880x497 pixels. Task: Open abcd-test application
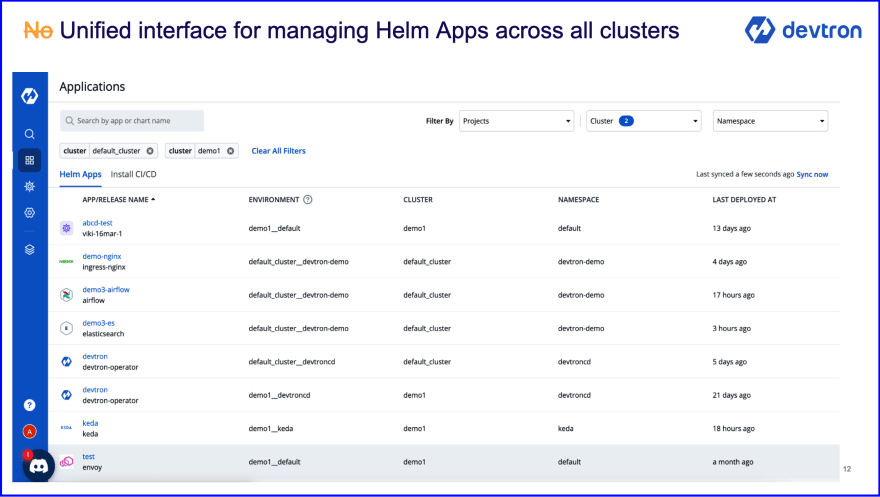pos(97,223)
